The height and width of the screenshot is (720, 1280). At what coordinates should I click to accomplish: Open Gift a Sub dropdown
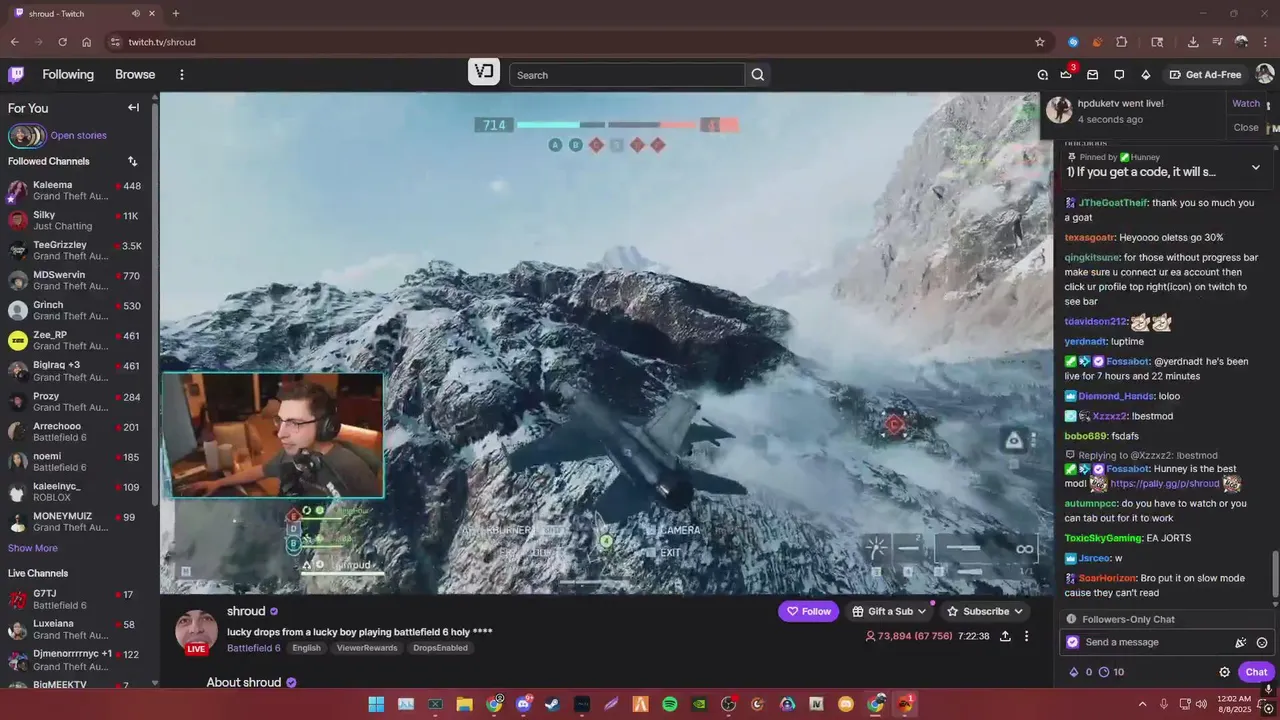[889, 611]
